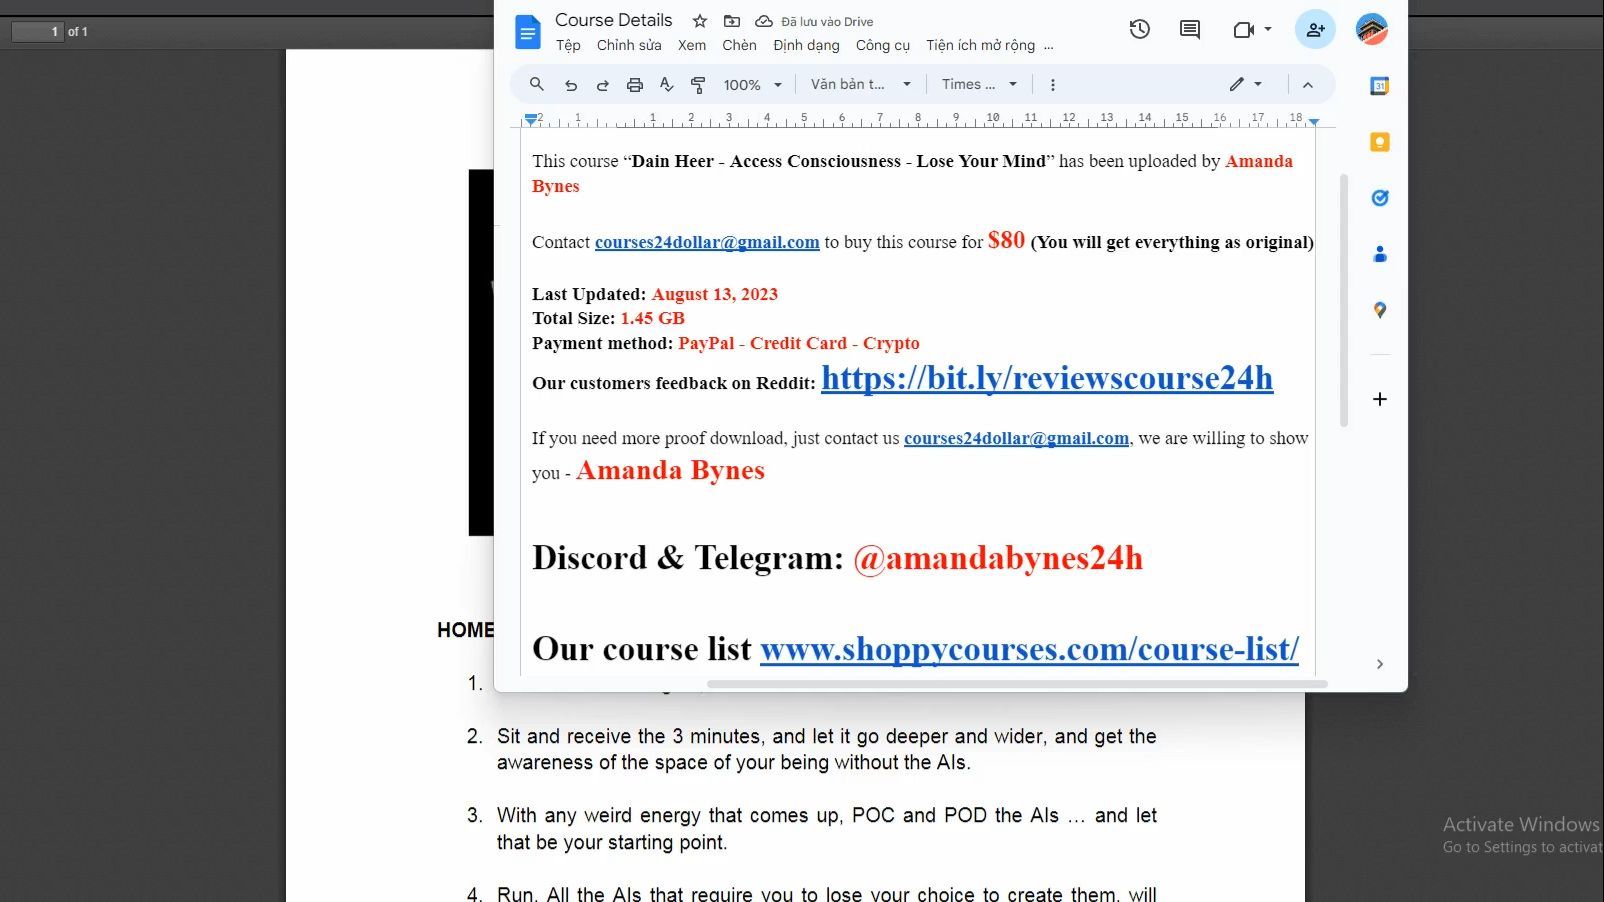Open the Công cụ menu
Image resolution: width=1604 pixels, height=902 pixels.
pyautogui.click(x=882, y=45)
